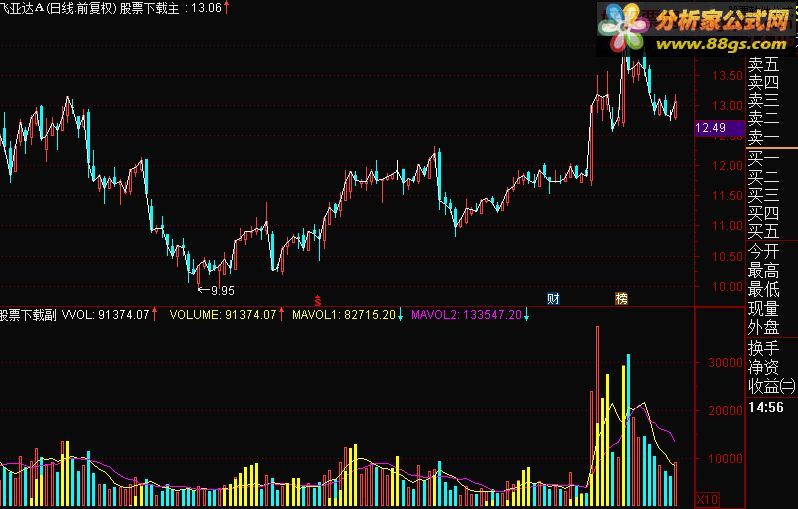Click the 股票下载主 : 13.06 indicator value

174,8
